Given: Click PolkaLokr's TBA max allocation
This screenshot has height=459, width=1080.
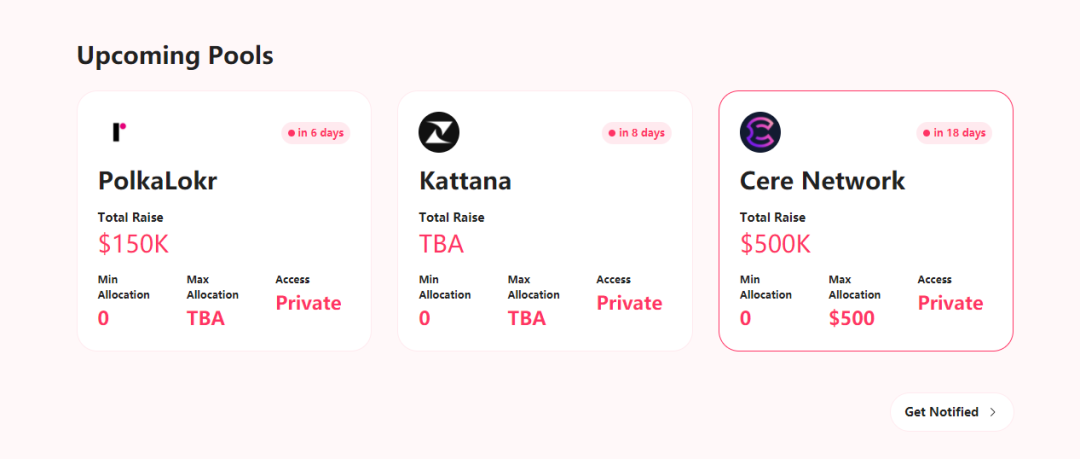Looking at the screenshot, I should [206, 319].
